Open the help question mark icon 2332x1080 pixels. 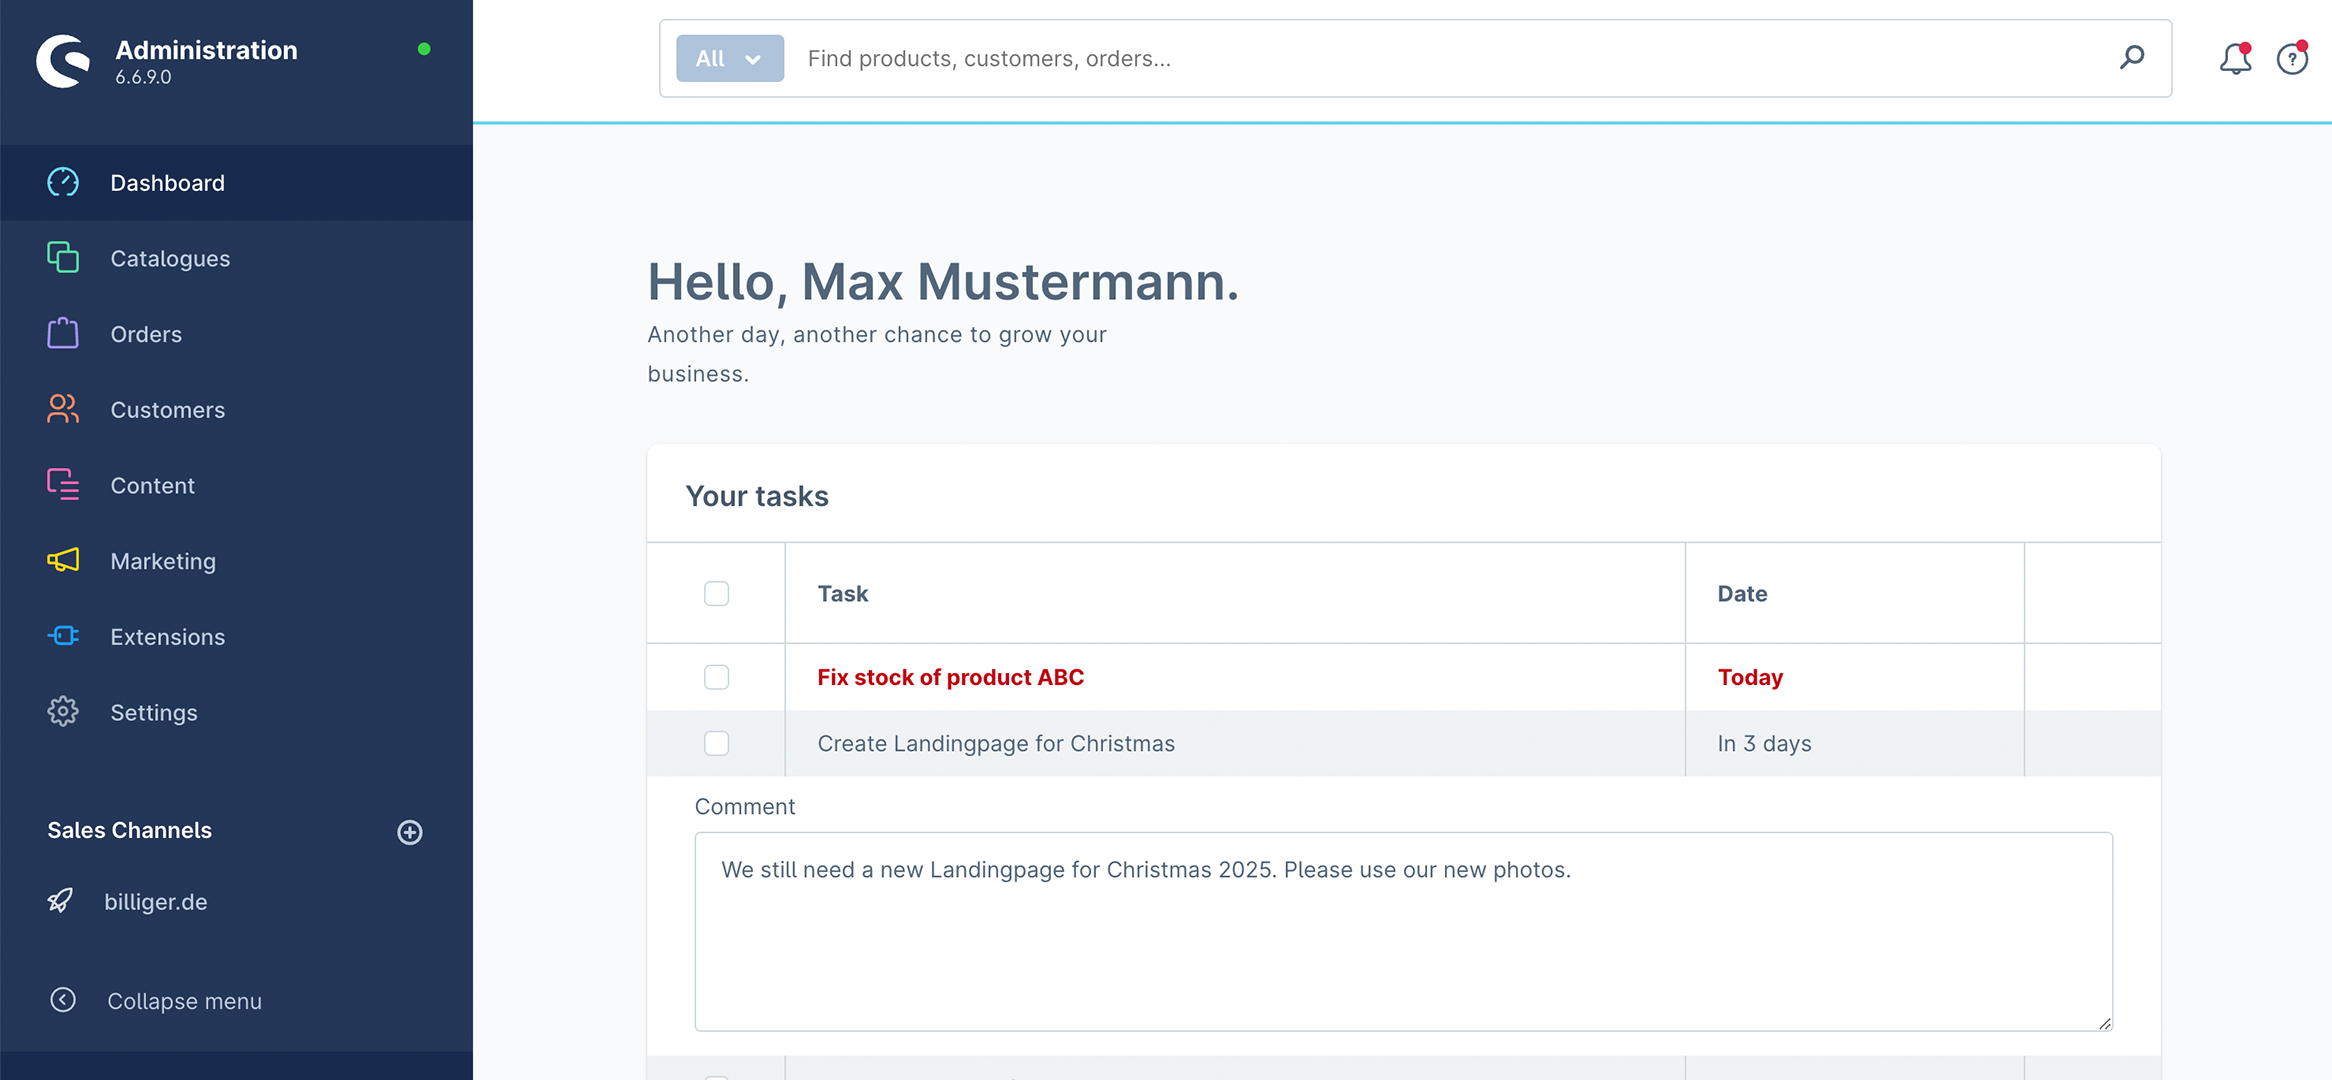(x=2292, y=59)
